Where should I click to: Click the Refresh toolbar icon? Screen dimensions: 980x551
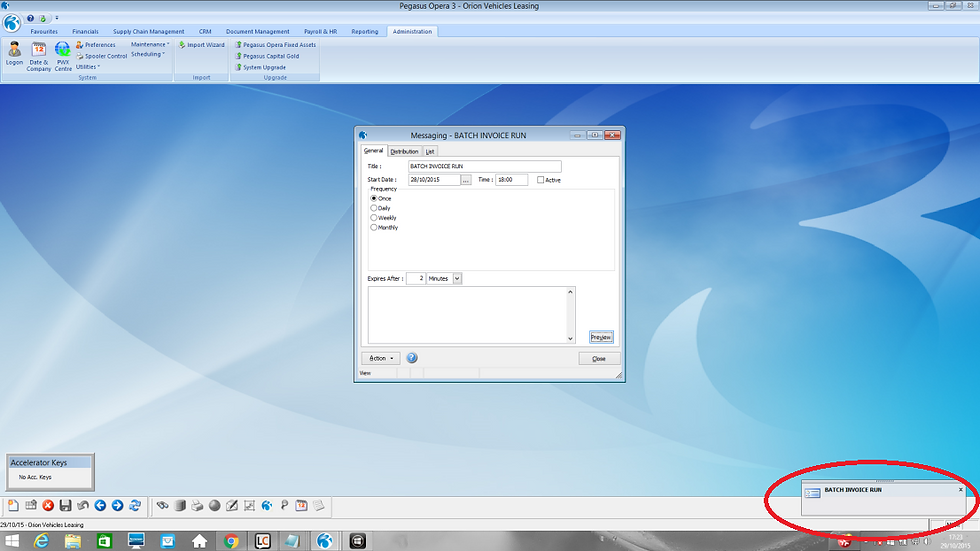[135, 505]
